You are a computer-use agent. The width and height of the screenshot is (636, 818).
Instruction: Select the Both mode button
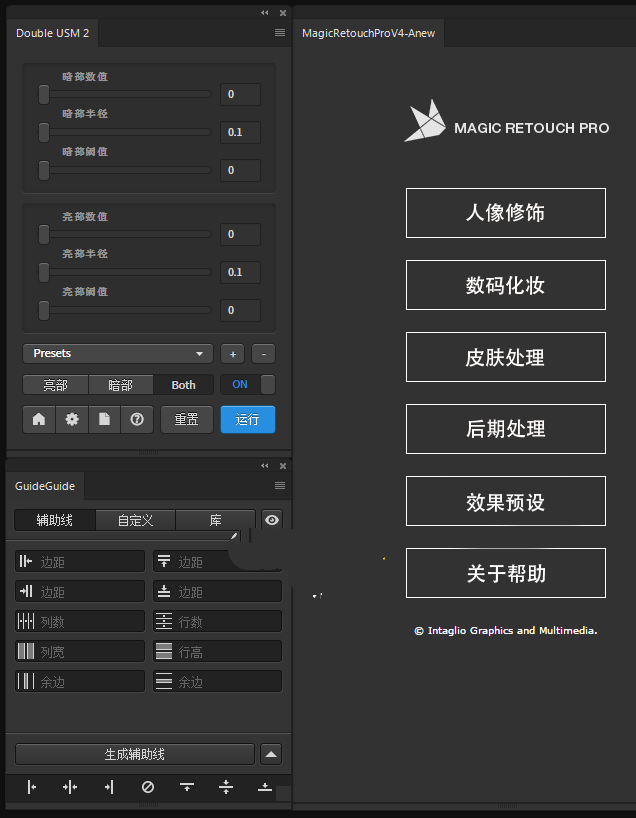tap(184, 385)
